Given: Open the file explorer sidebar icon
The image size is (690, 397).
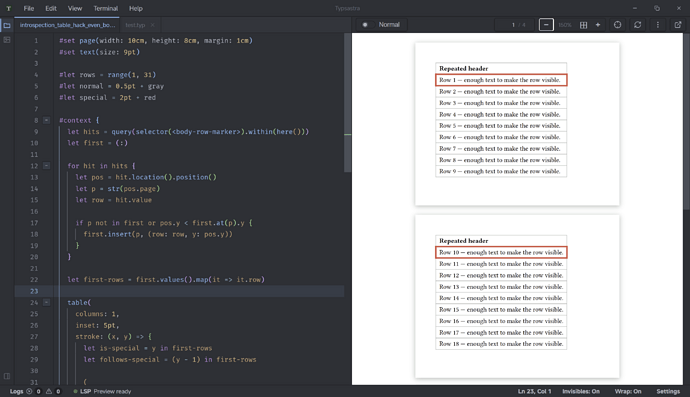Looking at the screenshot, I should click(x=7, y=25).
